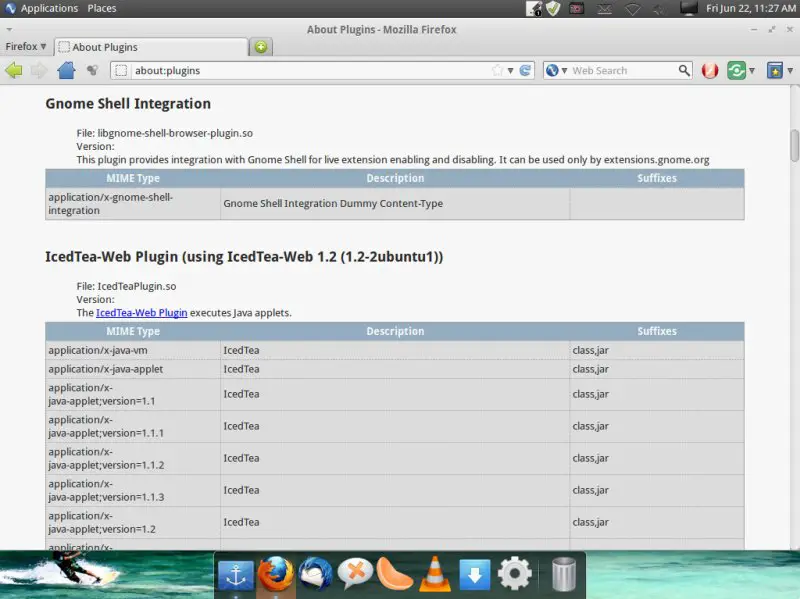Open the home page via house icon
Viewport: 800px width, 599px height.
tap(66, 70)
